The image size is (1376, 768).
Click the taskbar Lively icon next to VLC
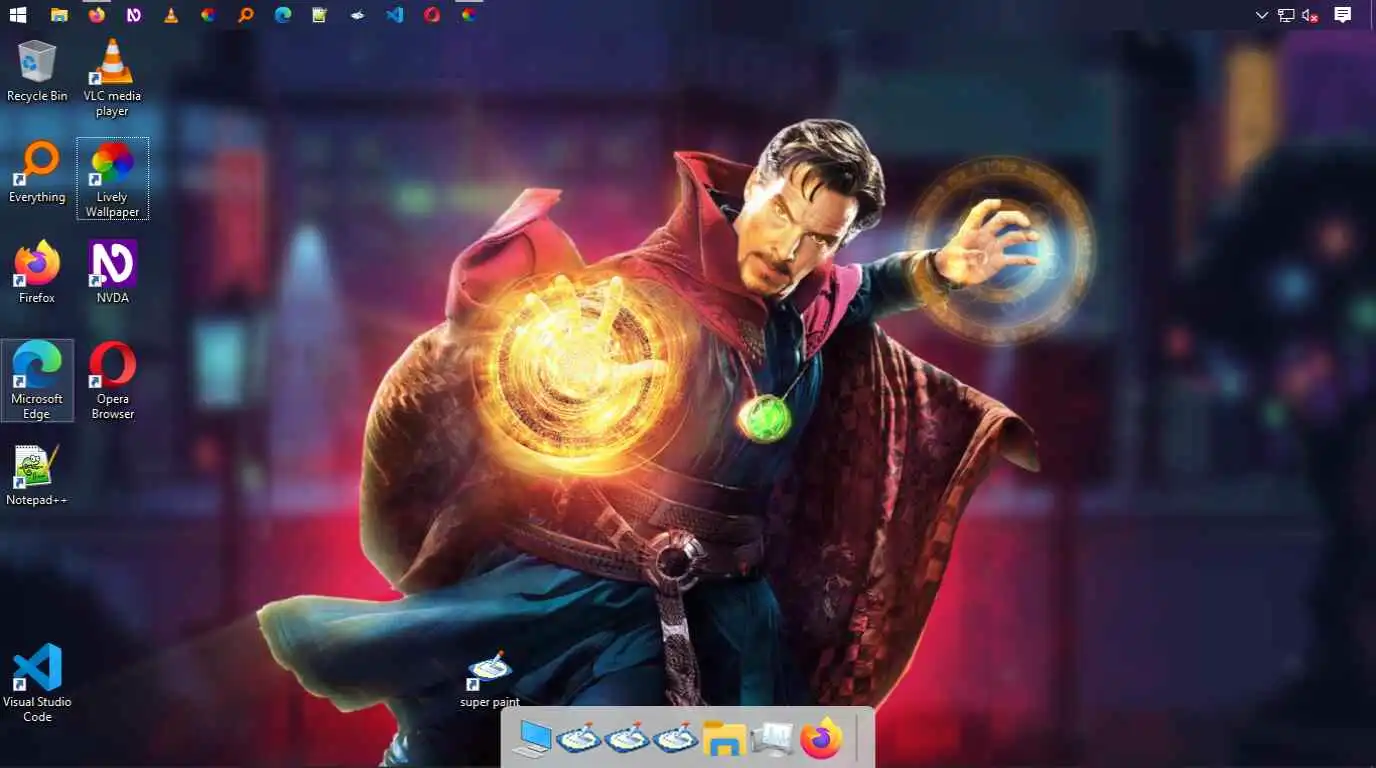pyautogui.click(x=208, y=15)
